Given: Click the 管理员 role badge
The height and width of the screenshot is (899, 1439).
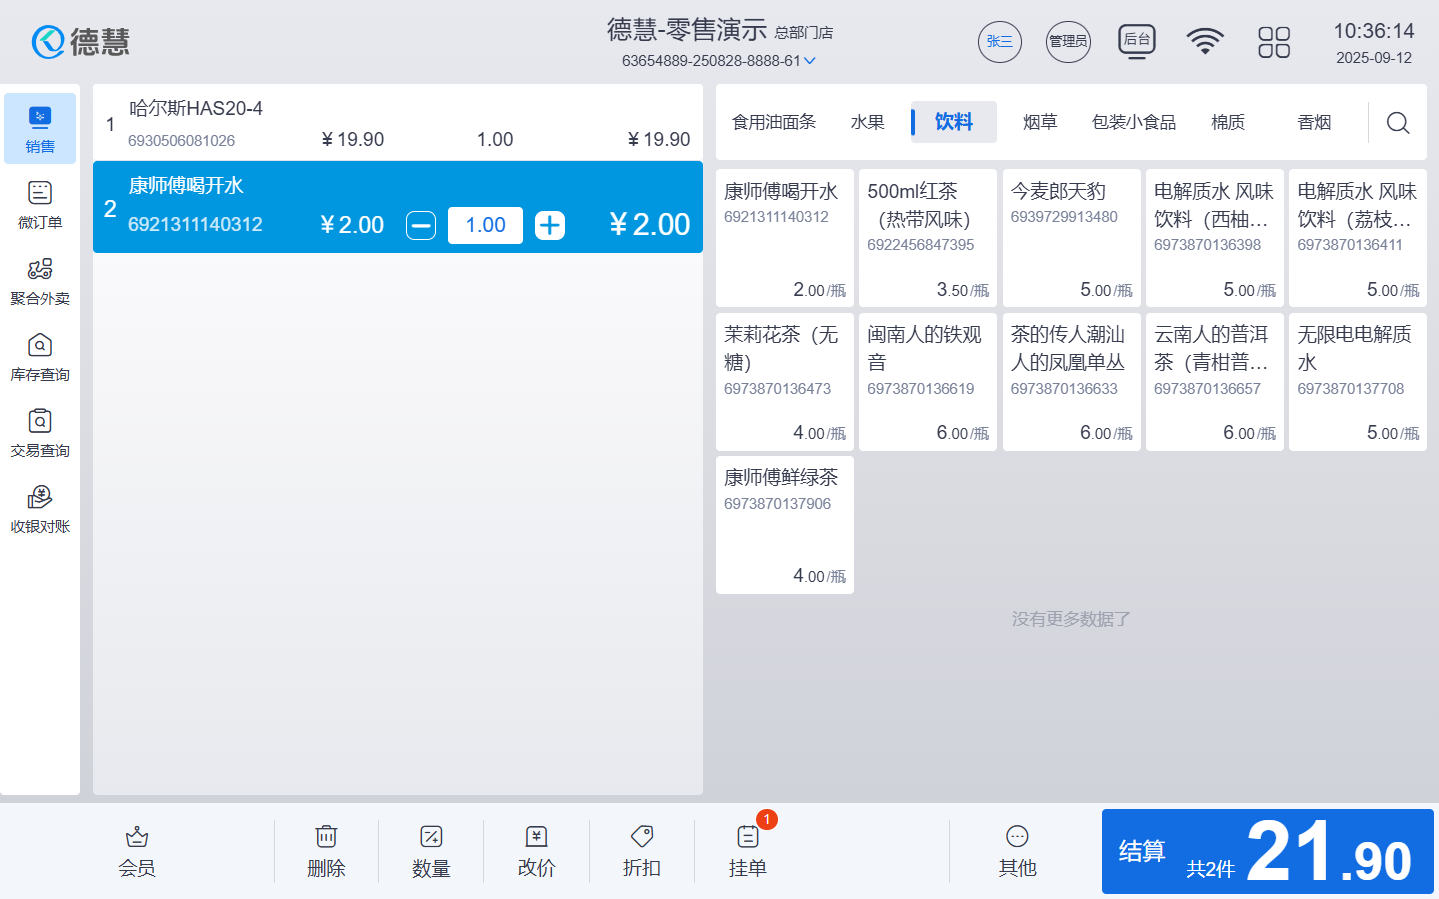Looking at the screenshot, I should (1068, 42).
